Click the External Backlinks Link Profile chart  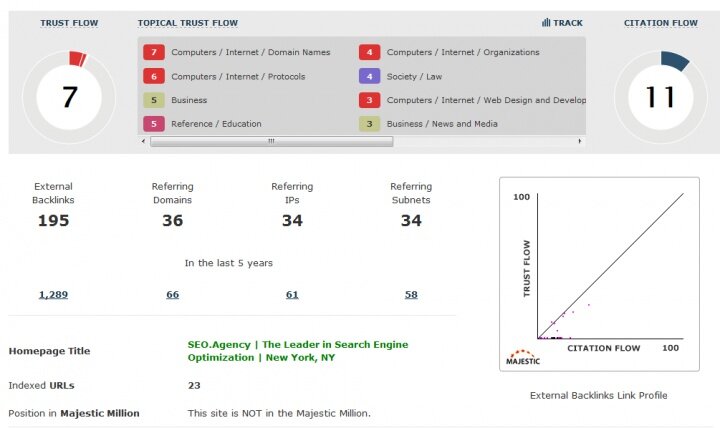pos(599,274)
